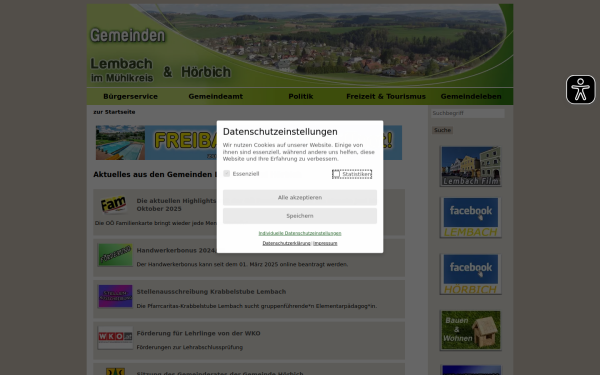600x375 pixels.
Task: Click the WKO logo icon
Action: point(115,337)
